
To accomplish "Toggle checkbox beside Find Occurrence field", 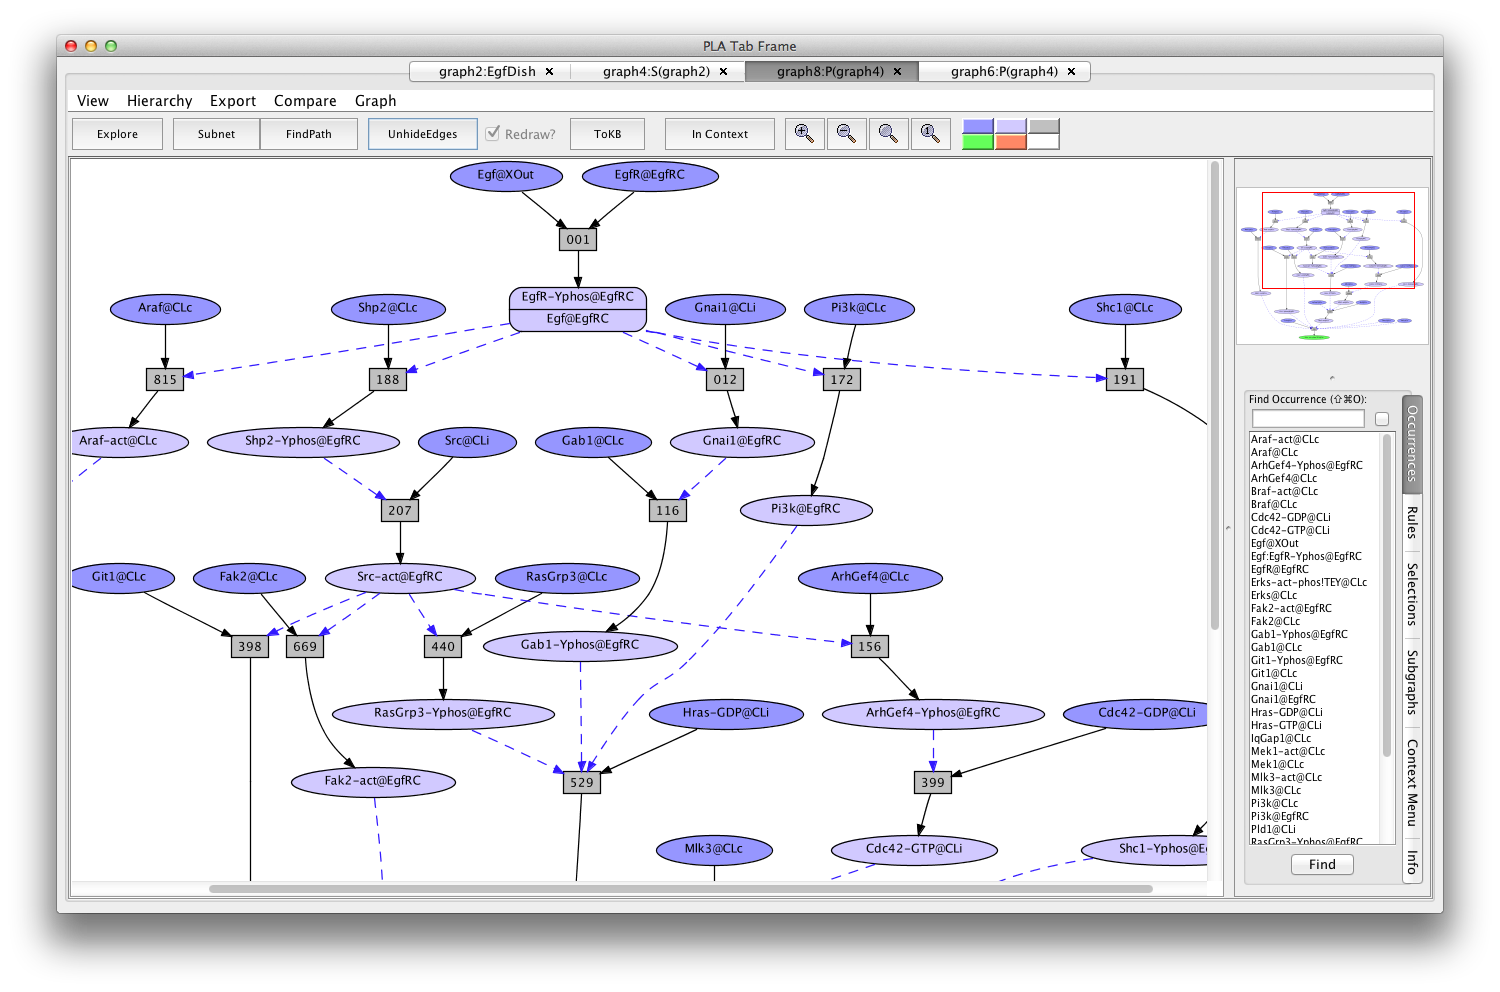I will point(1382,419).
